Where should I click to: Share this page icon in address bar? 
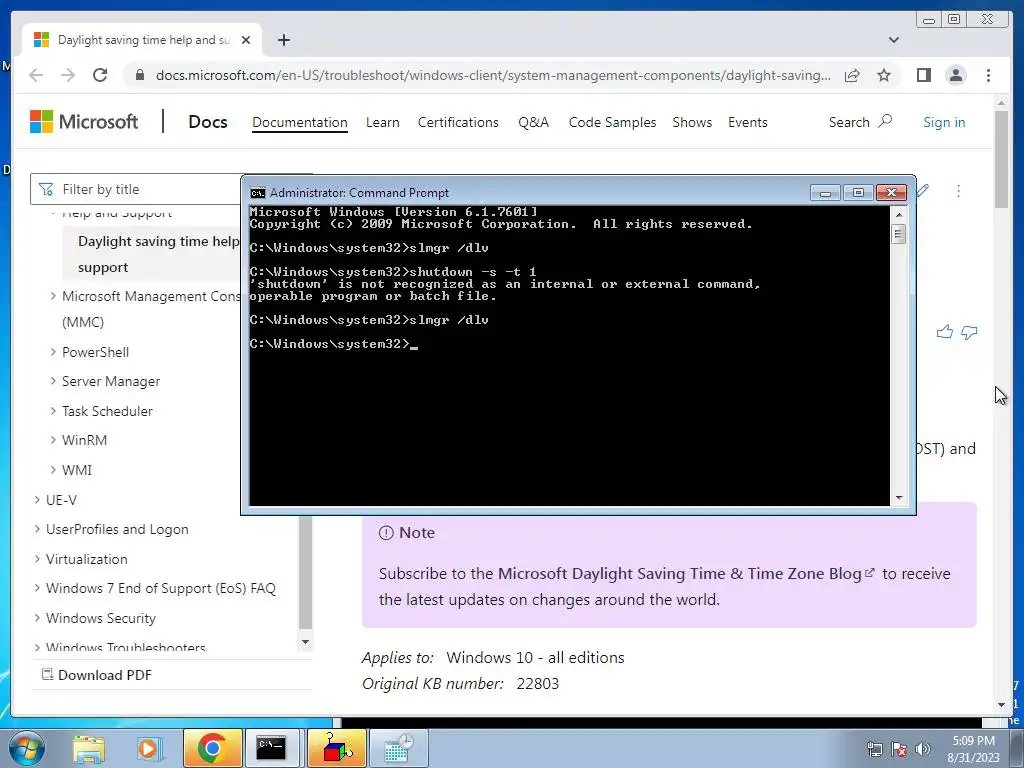coord(852,75)
